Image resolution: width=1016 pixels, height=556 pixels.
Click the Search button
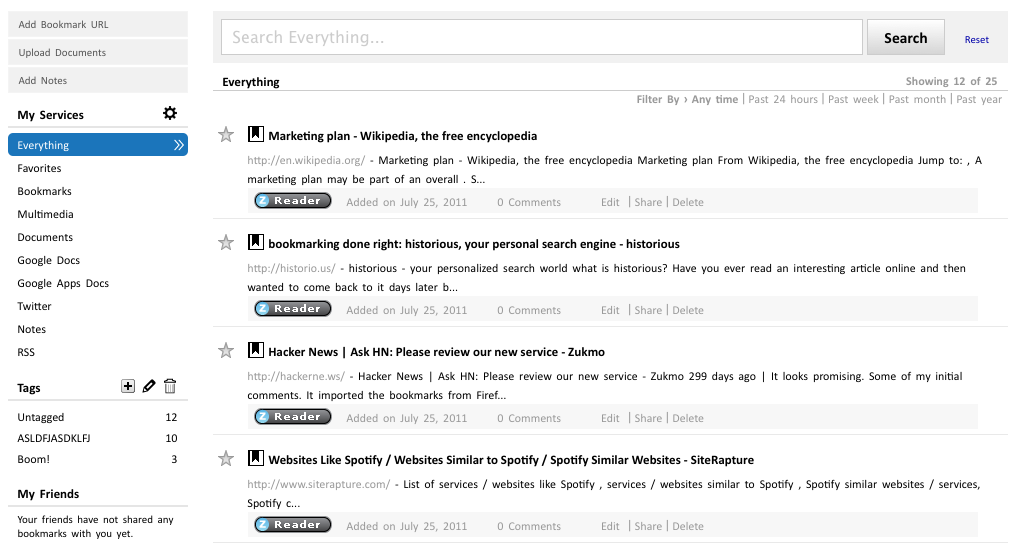pyautogui.click(x=906, y=38)
